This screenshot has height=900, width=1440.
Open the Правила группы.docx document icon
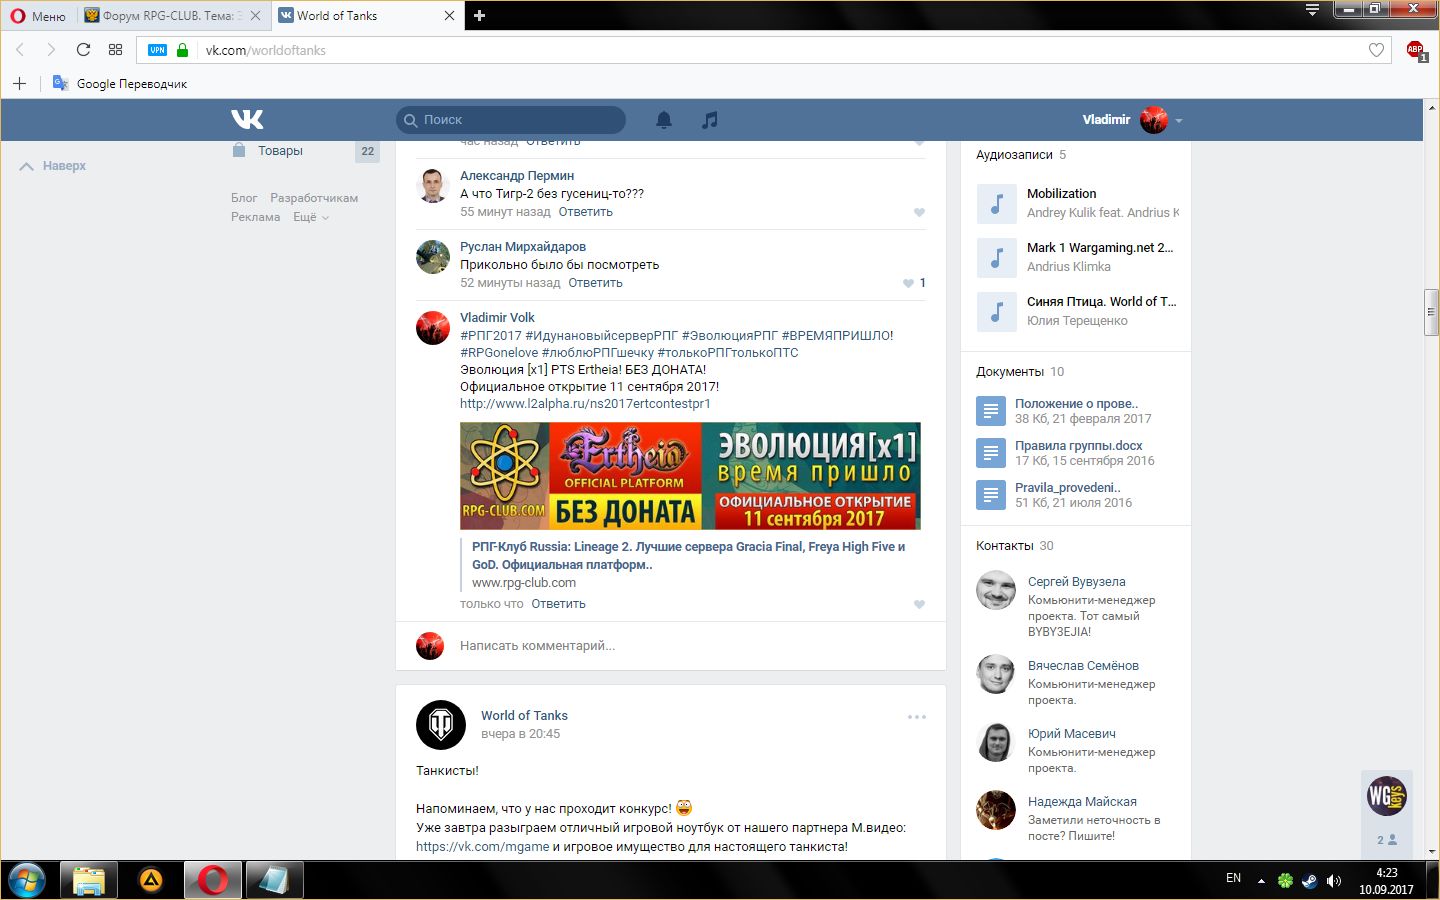tap(990, 453)
